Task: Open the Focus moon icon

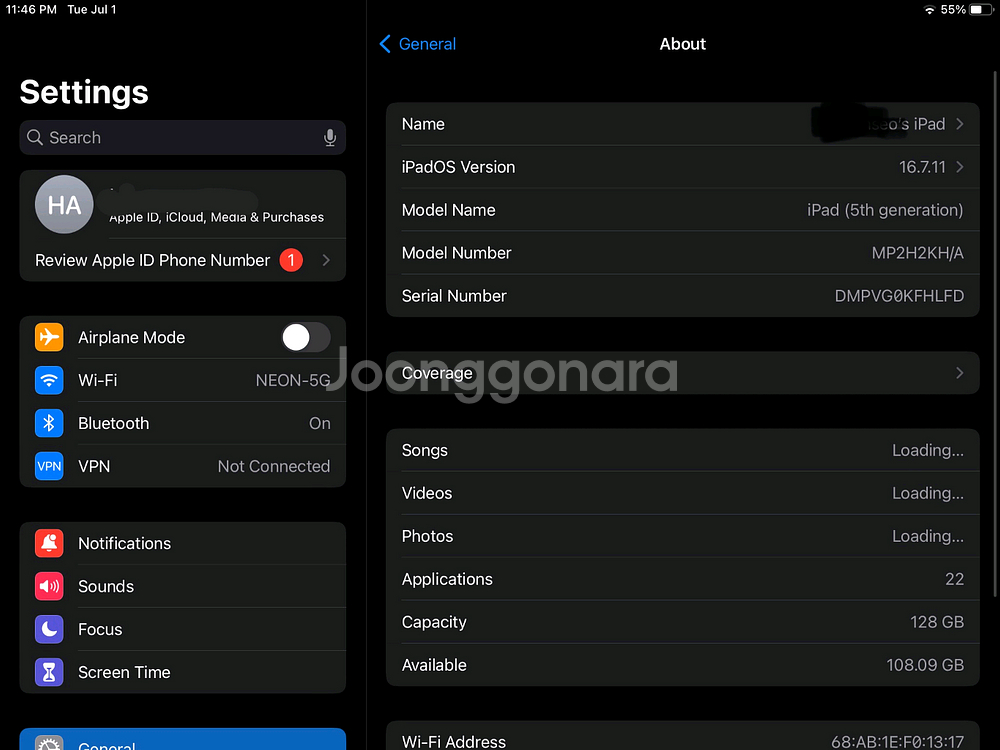Action: click(49, 629)
